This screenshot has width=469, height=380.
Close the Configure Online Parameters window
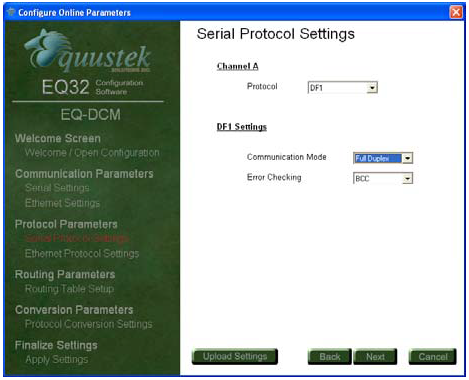[456, 12]
